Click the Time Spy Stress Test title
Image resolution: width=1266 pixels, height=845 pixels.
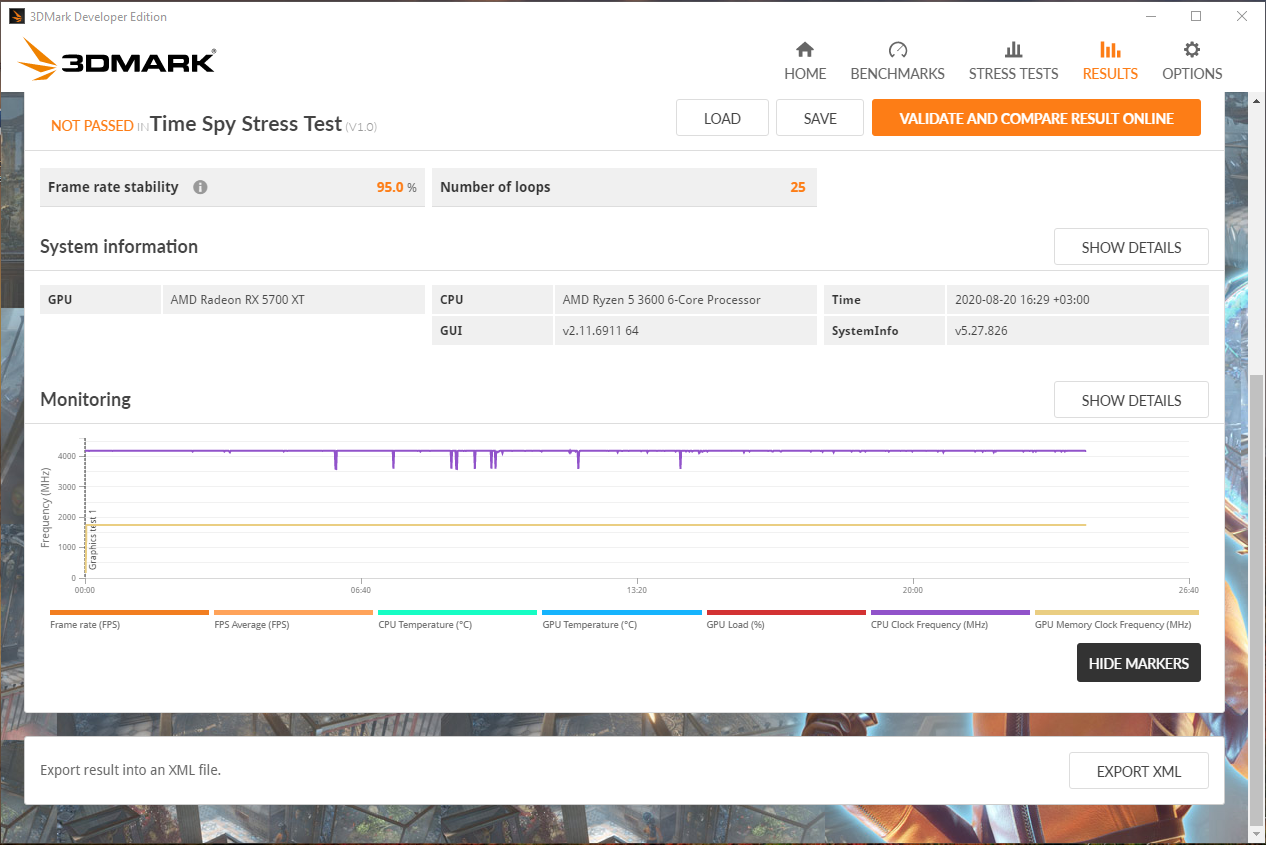pyautogui.click(x=246, y=124)
